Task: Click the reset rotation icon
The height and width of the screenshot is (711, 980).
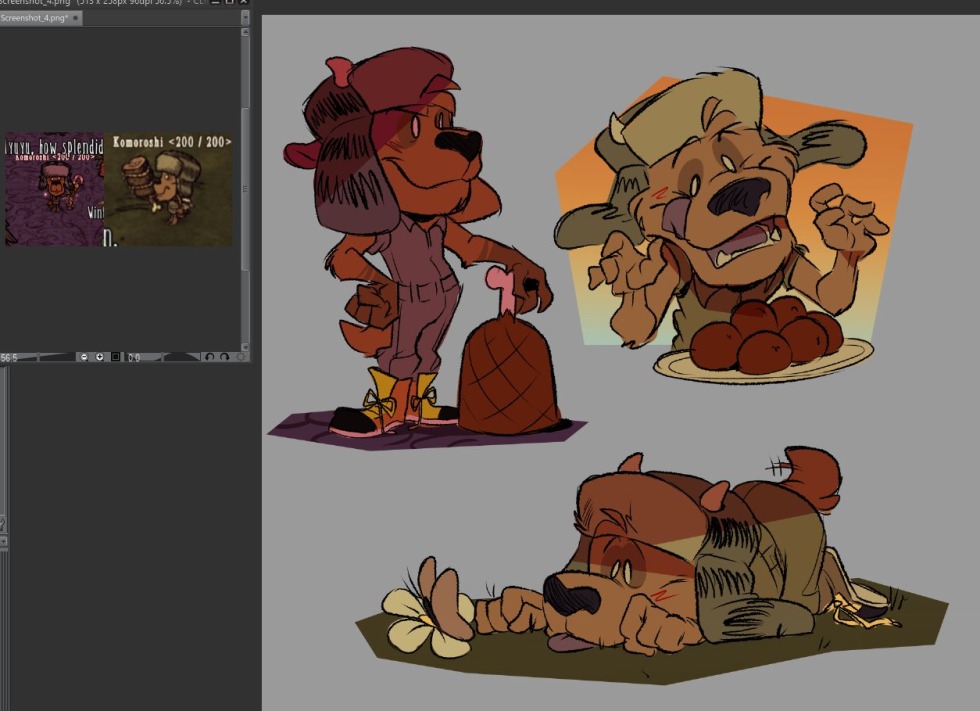Action: click(240, 357)
